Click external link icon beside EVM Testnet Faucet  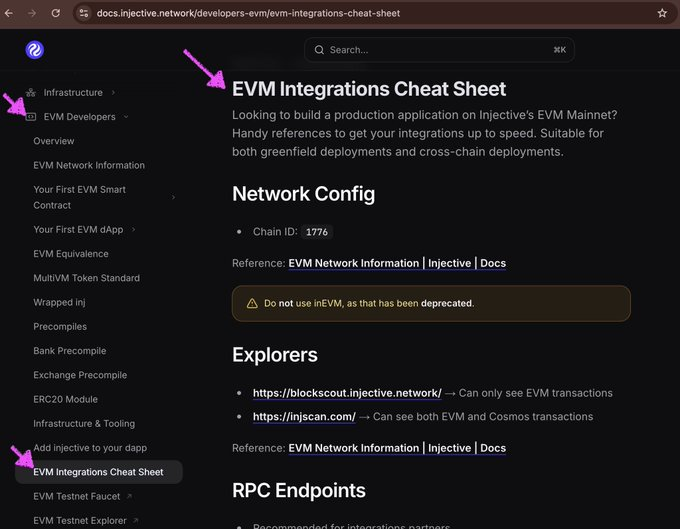(x=129, y=496)
